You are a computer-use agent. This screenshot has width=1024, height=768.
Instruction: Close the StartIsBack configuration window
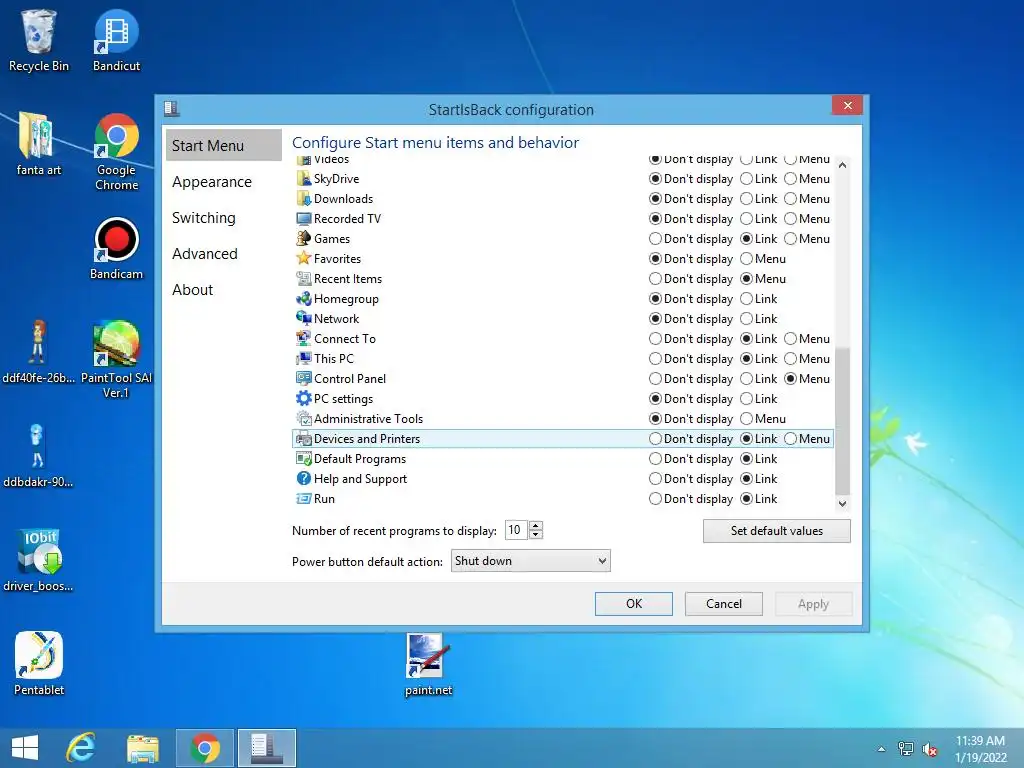click(x=847, y=105)
